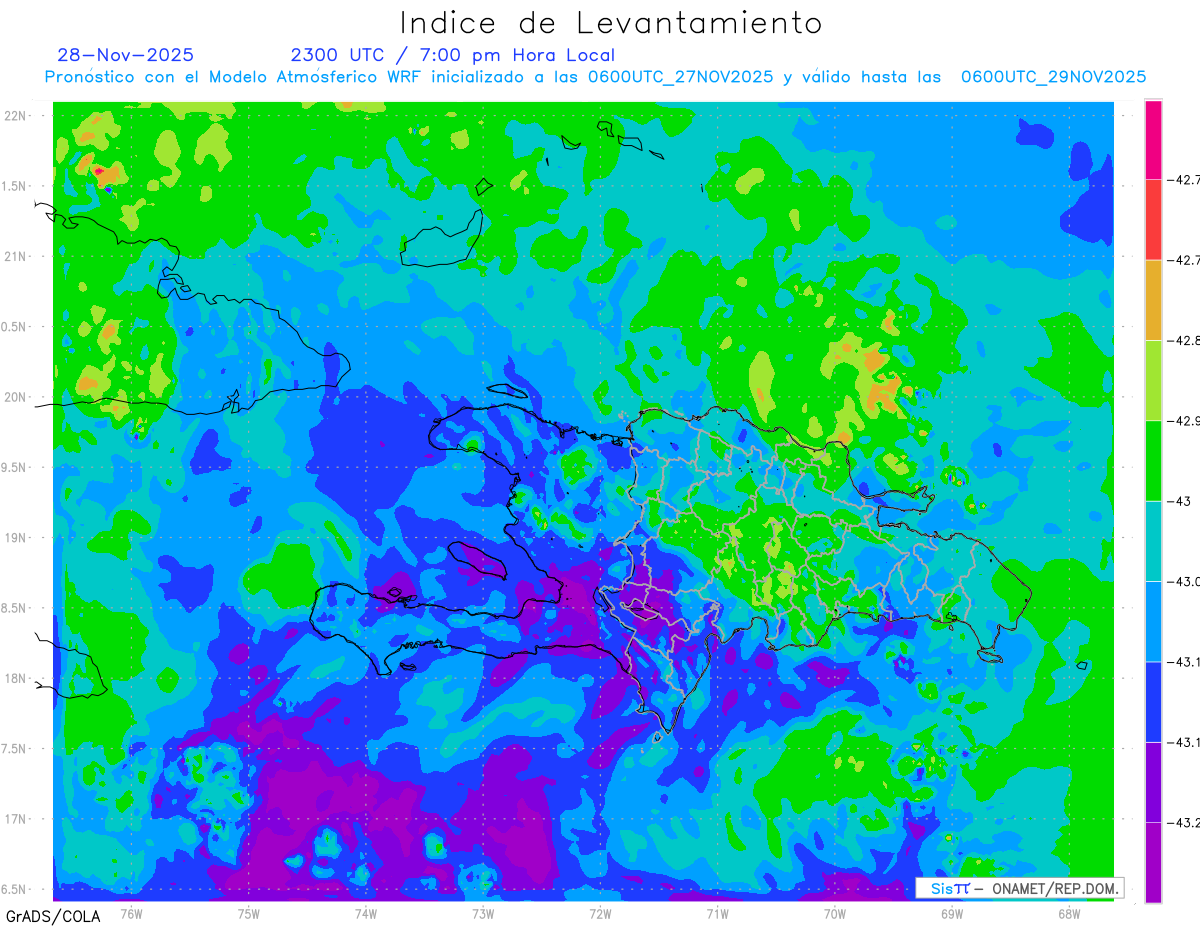1200x927 pixels.
Task: Select the teal segment of the color bar
Action: [1153, 541]
